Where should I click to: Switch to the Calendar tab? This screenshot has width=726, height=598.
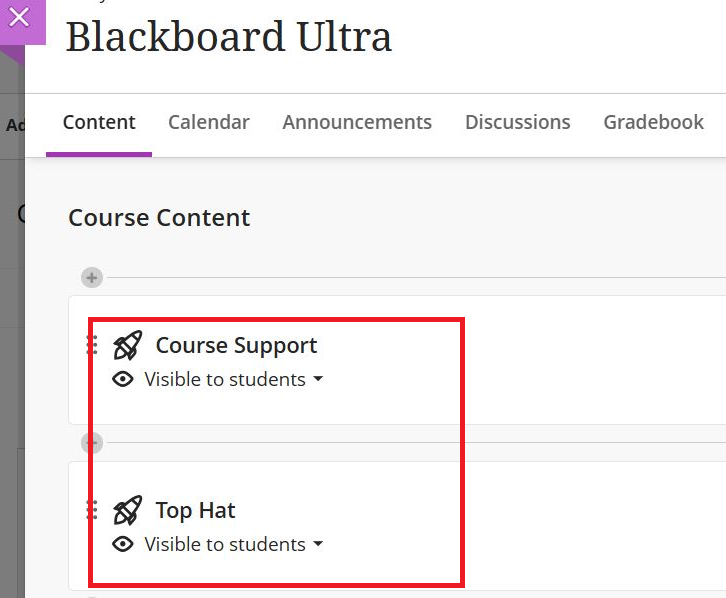pos(209,123)
